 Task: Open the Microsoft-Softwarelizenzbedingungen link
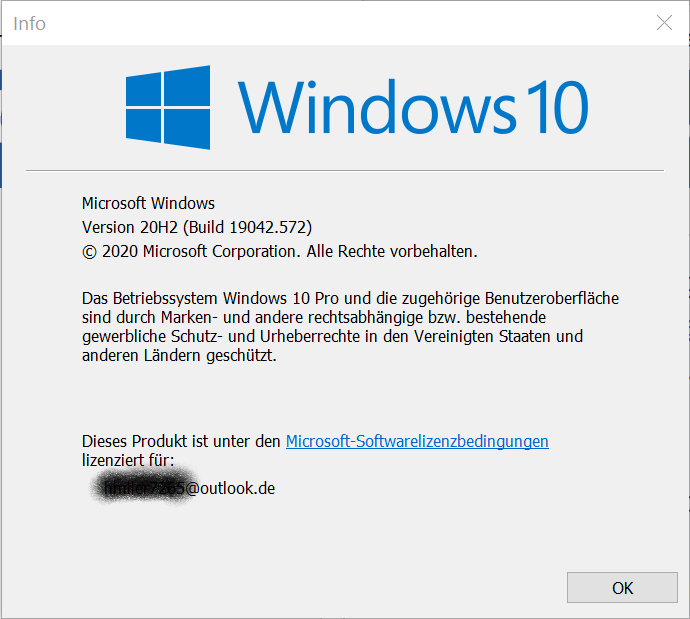click(x=417, y=441)
